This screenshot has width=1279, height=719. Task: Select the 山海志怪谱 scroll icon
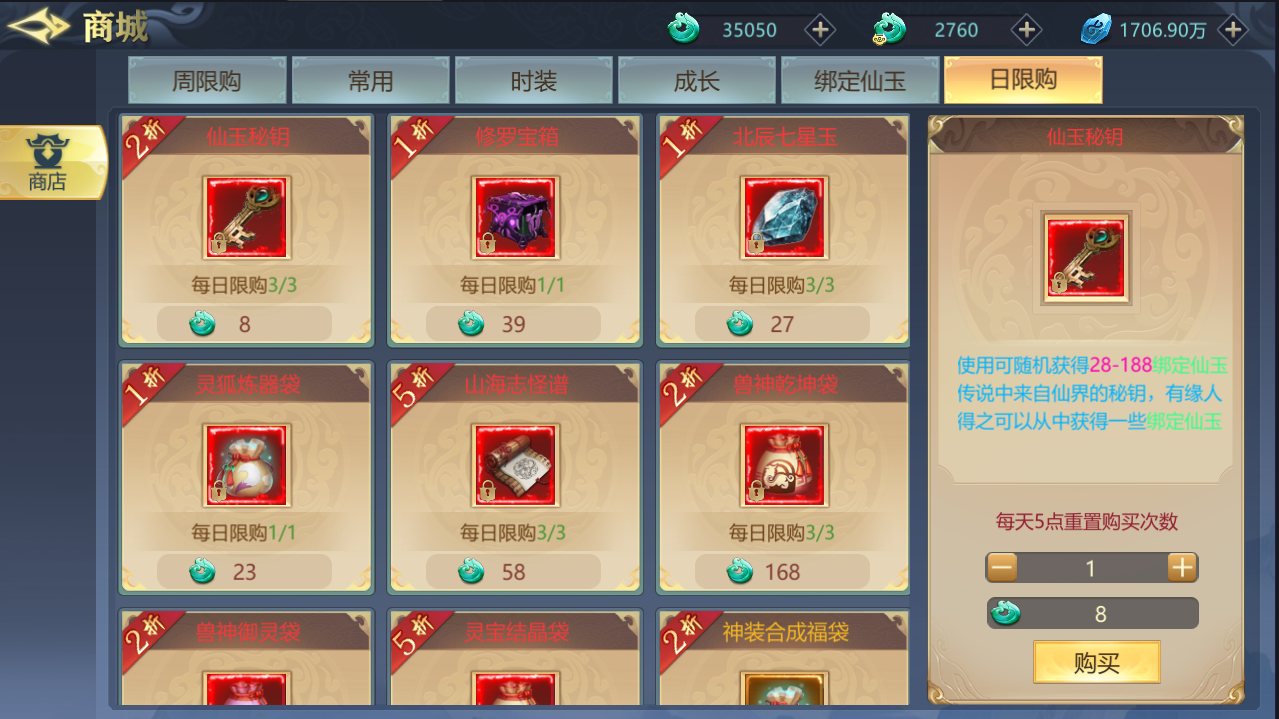(x=515, y=466)
